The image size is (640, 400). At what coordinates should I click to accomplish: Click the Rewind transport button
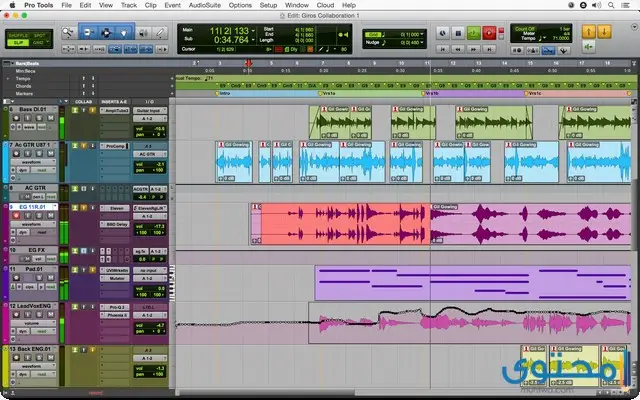[458, 49]
